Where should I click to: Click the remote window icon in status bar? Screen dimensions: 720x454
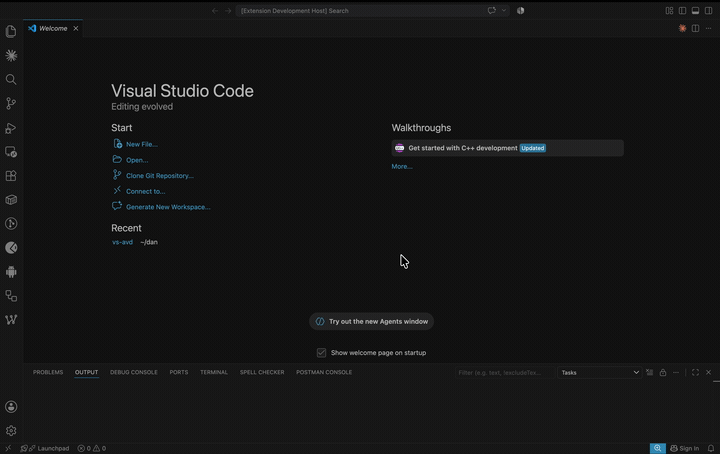click(x=8, y=448)
